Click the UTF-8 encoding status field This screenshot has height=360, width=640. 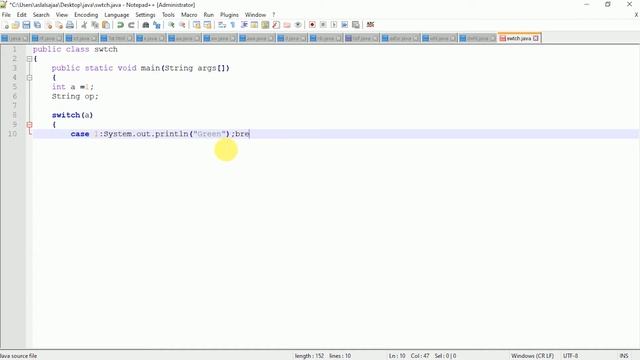[570, 356]
